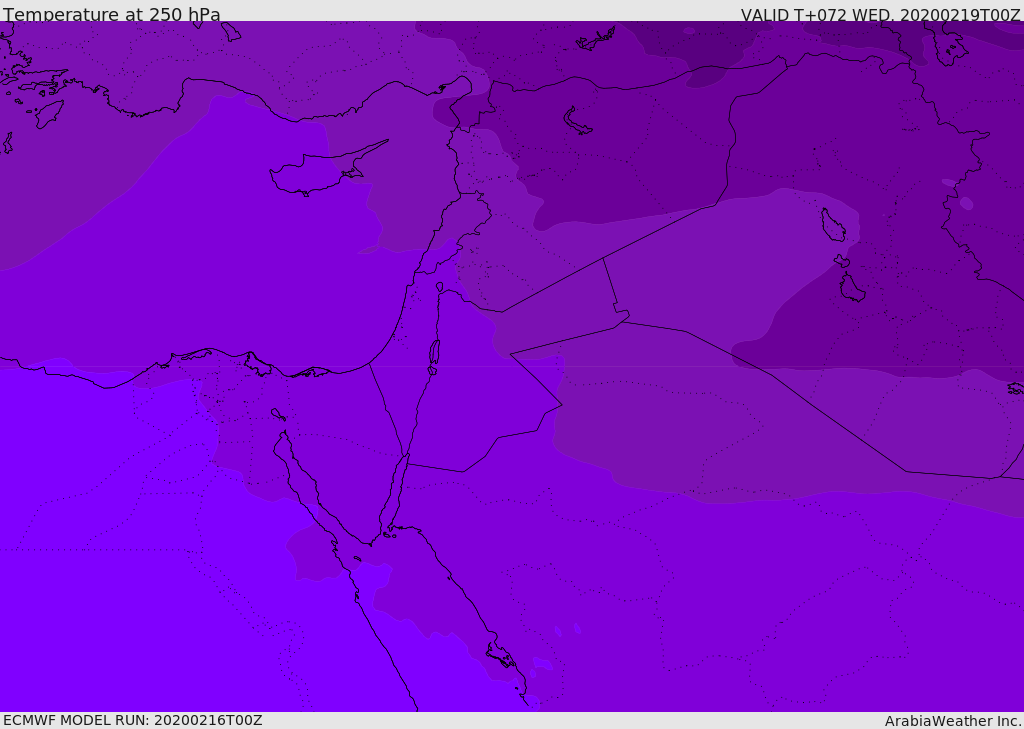Click the VALID T+072 timestamp label
1024x729 pixels.
pos(880,14)
